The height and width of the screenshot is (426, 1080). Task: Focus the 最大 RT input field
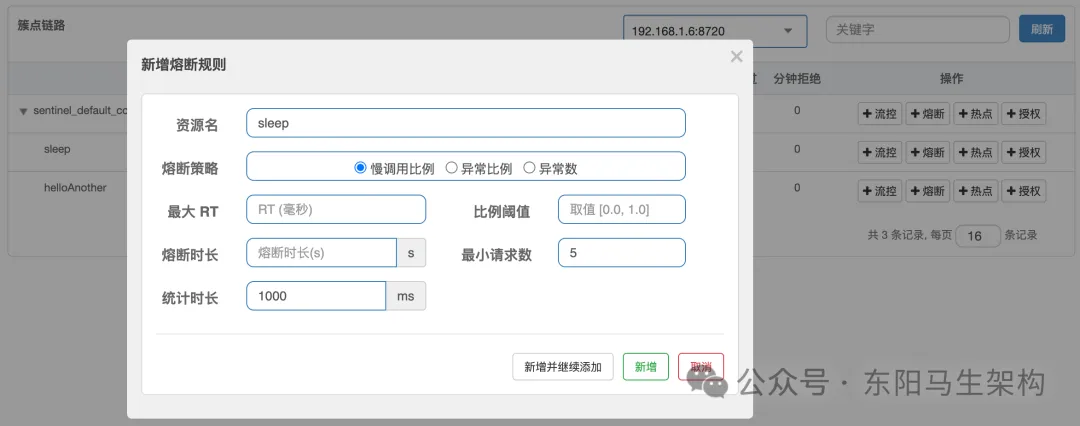click(x=336, y=210)
